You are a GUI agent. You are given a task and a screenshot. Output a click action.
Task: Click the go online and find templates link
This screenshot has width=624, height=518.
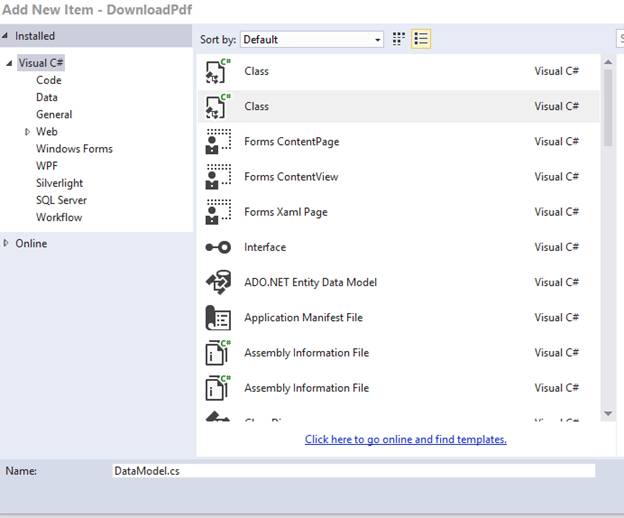pyautogui.click(x=405, y=439)
